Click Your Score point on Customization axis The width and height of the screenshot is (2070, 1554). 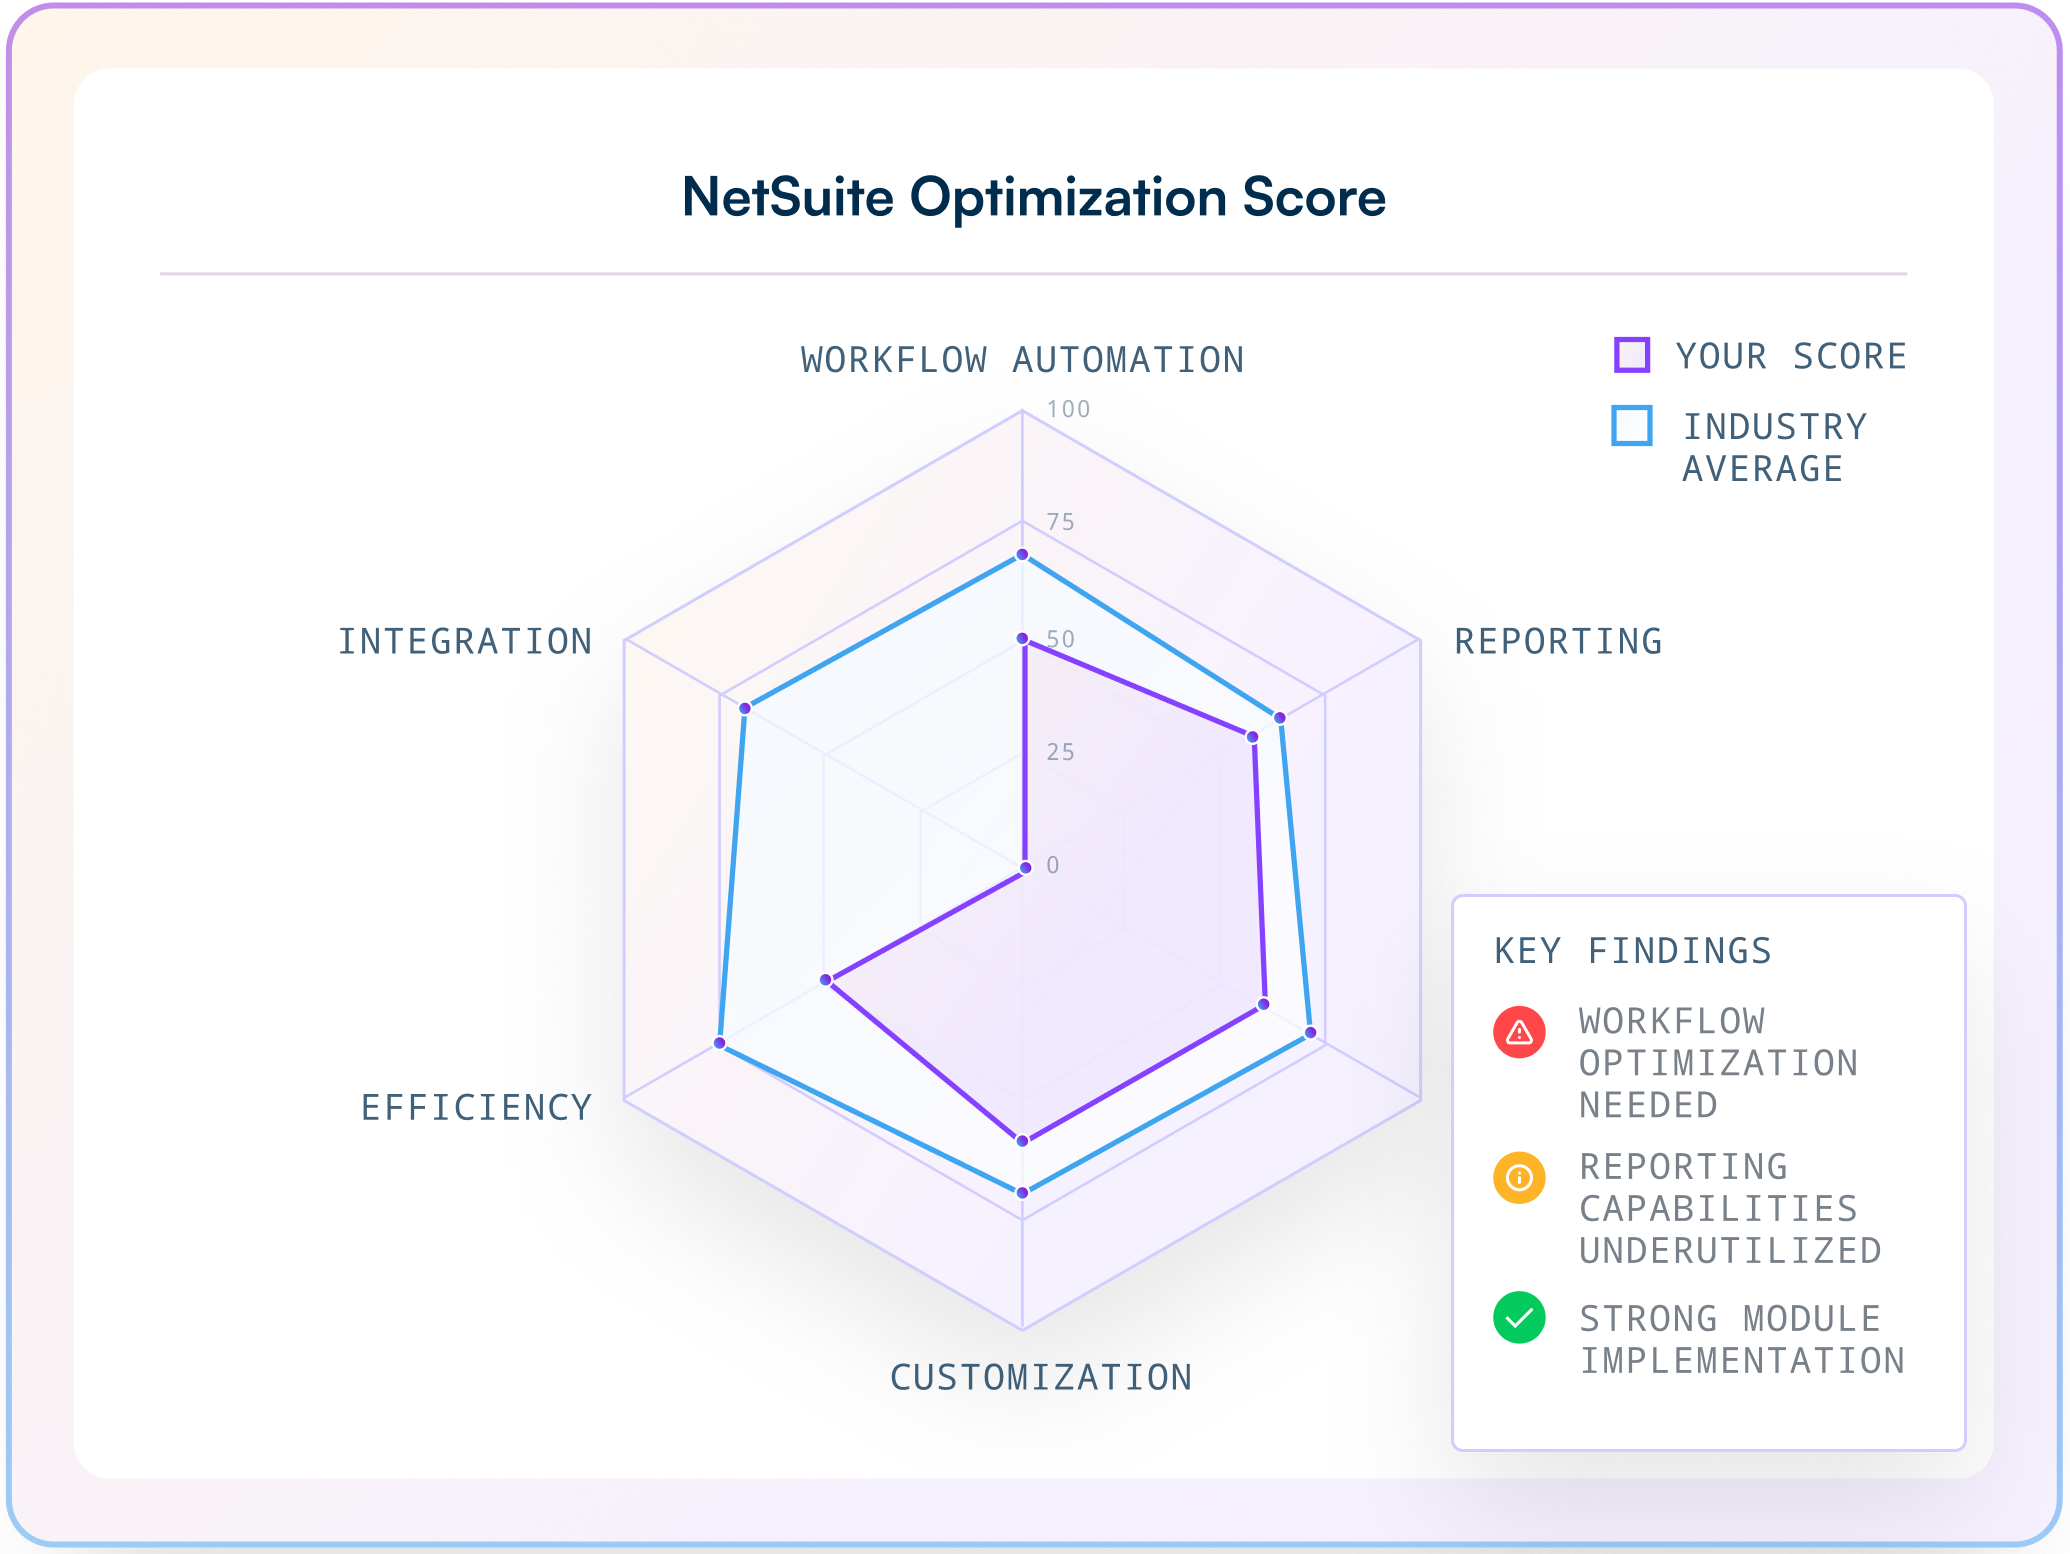1022,1140
